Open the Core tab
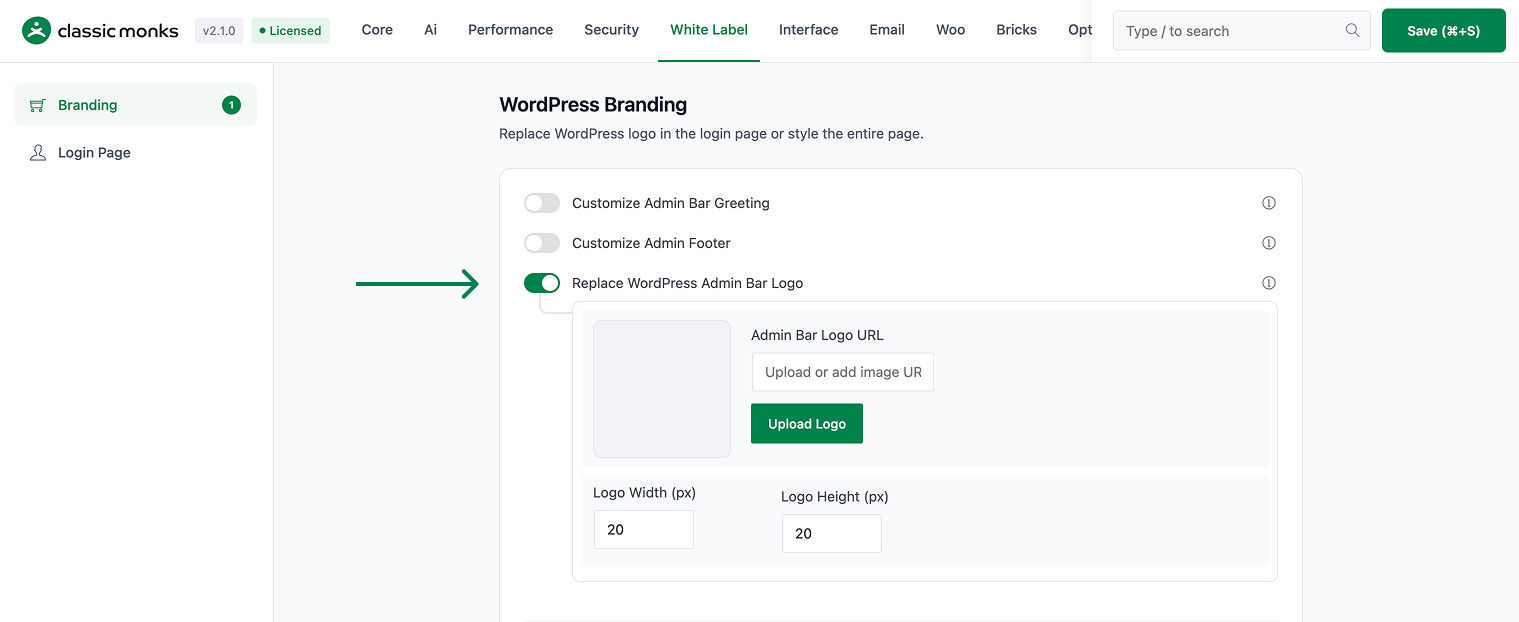This screenshot has width=1519, height=622. [x=377, y=30]
